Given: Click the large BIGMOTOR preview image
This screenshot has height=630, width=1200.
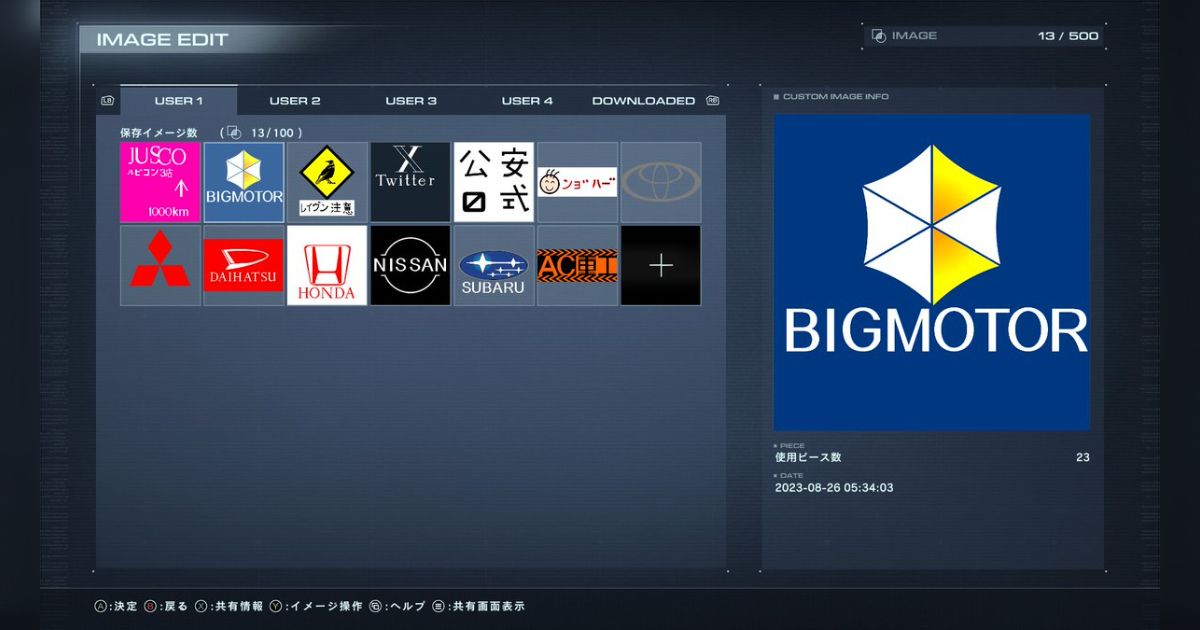Looking at the screenshot, I should (x=931, y=272).
